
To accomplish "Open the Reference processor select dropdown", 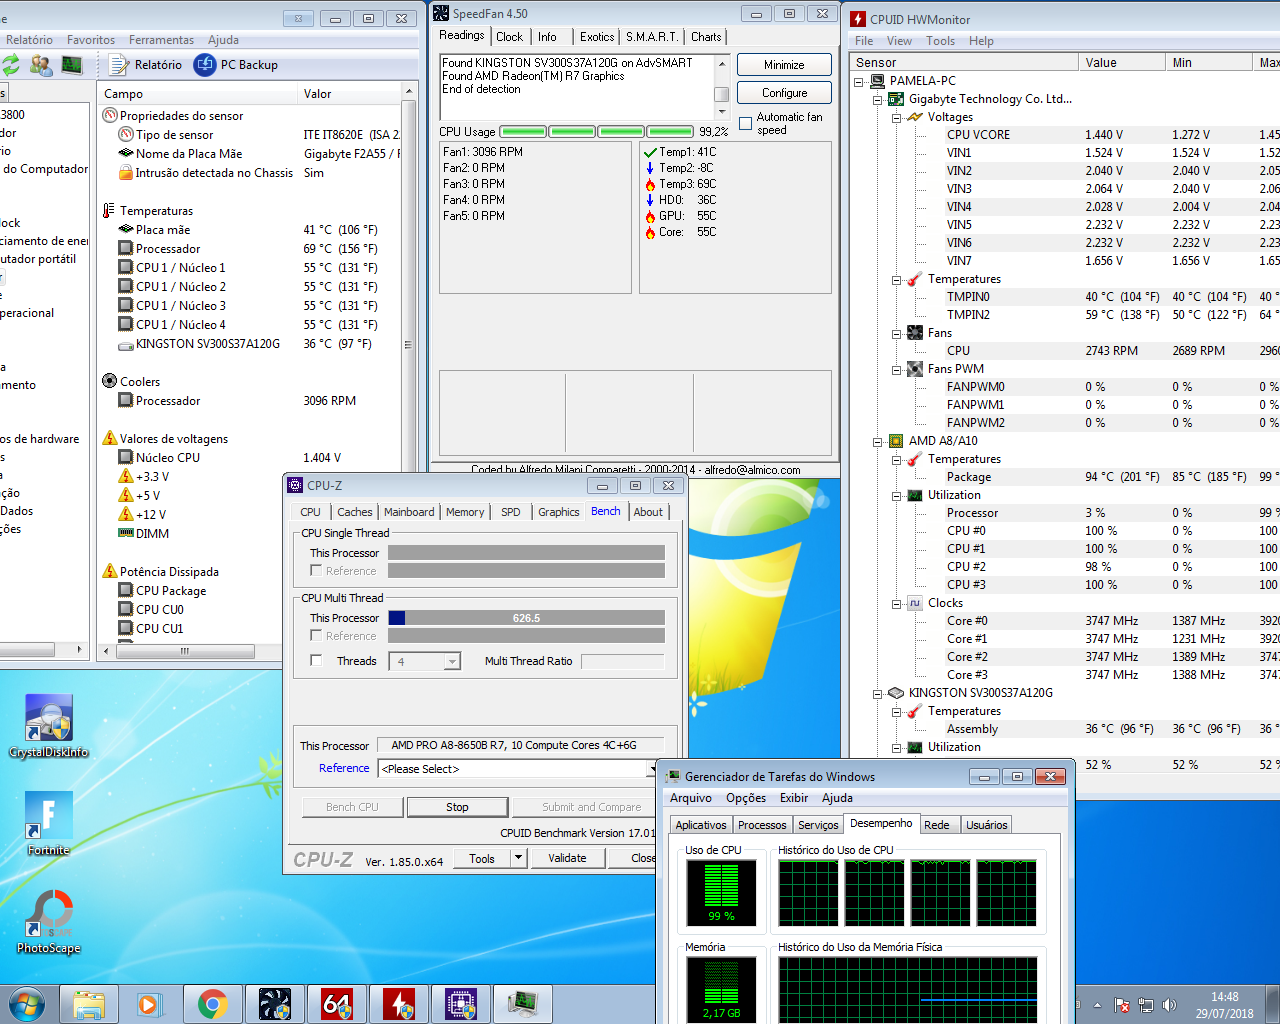I will 516,769.
